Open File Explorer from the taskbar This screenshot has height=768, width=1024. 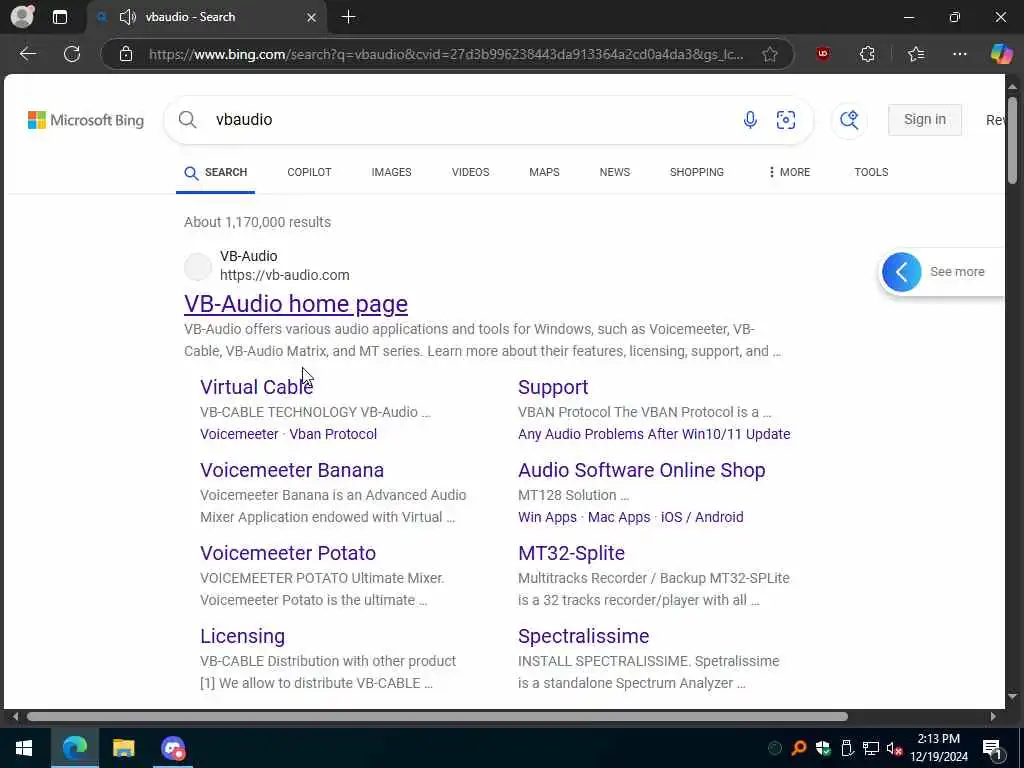click(x=123, y=748)
